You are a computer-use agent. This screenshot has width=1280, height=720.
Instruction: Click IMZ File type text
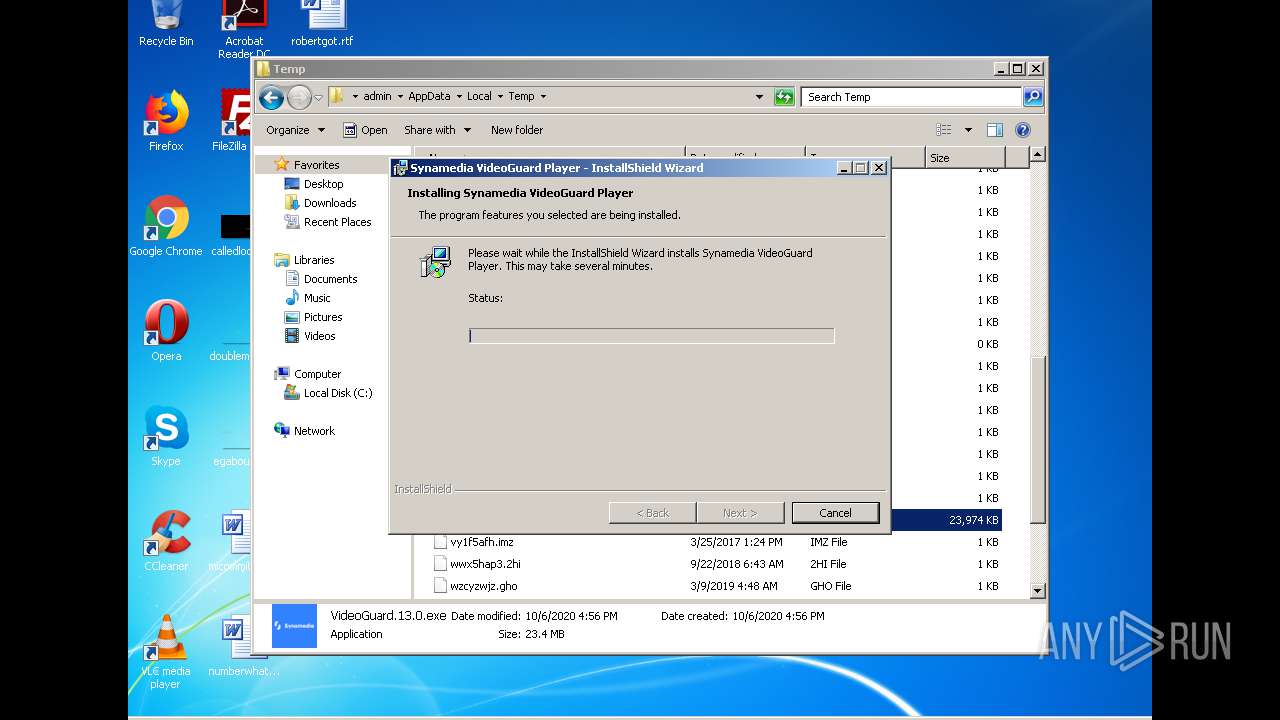pos(828,542)
